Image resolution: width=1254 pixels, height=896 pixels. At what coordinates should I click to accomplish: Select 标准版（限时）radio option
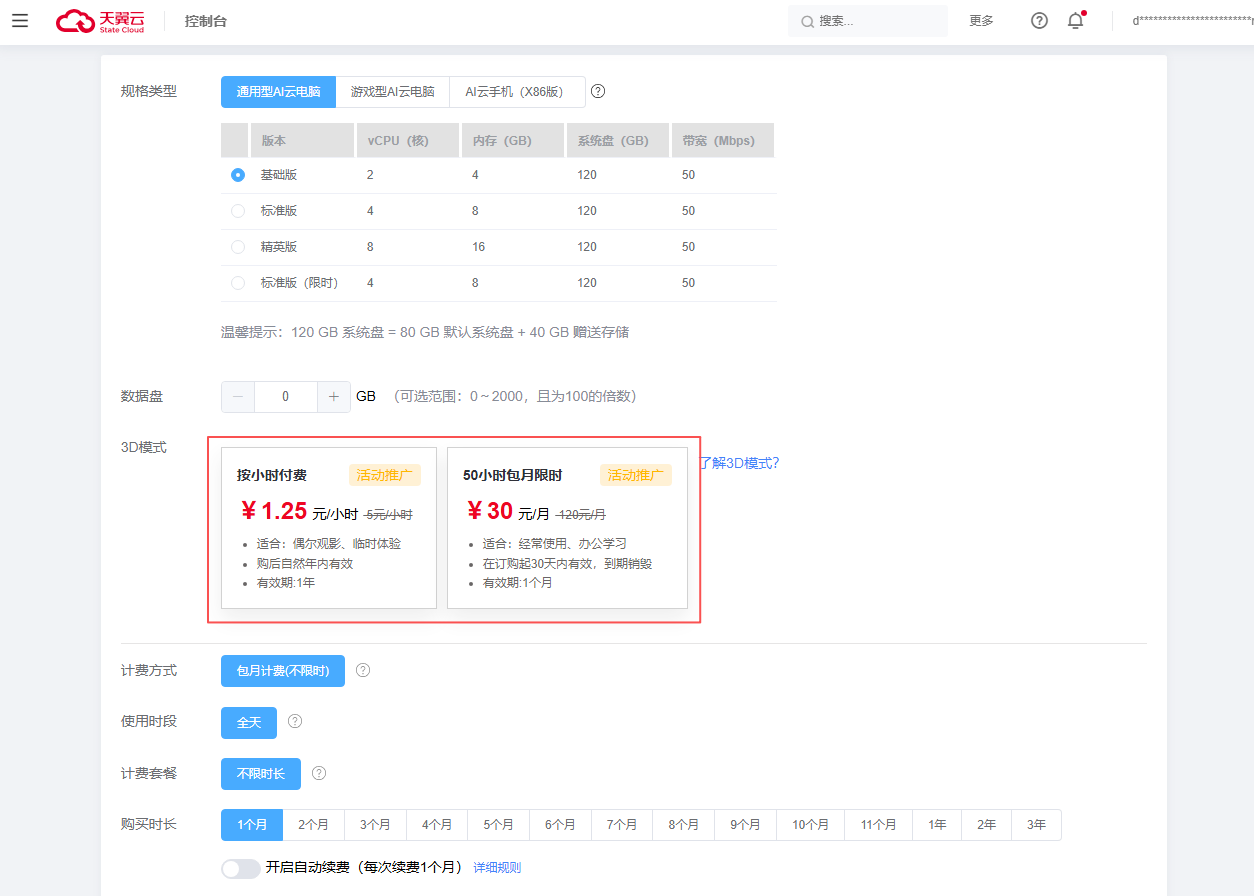click(238, 283)
